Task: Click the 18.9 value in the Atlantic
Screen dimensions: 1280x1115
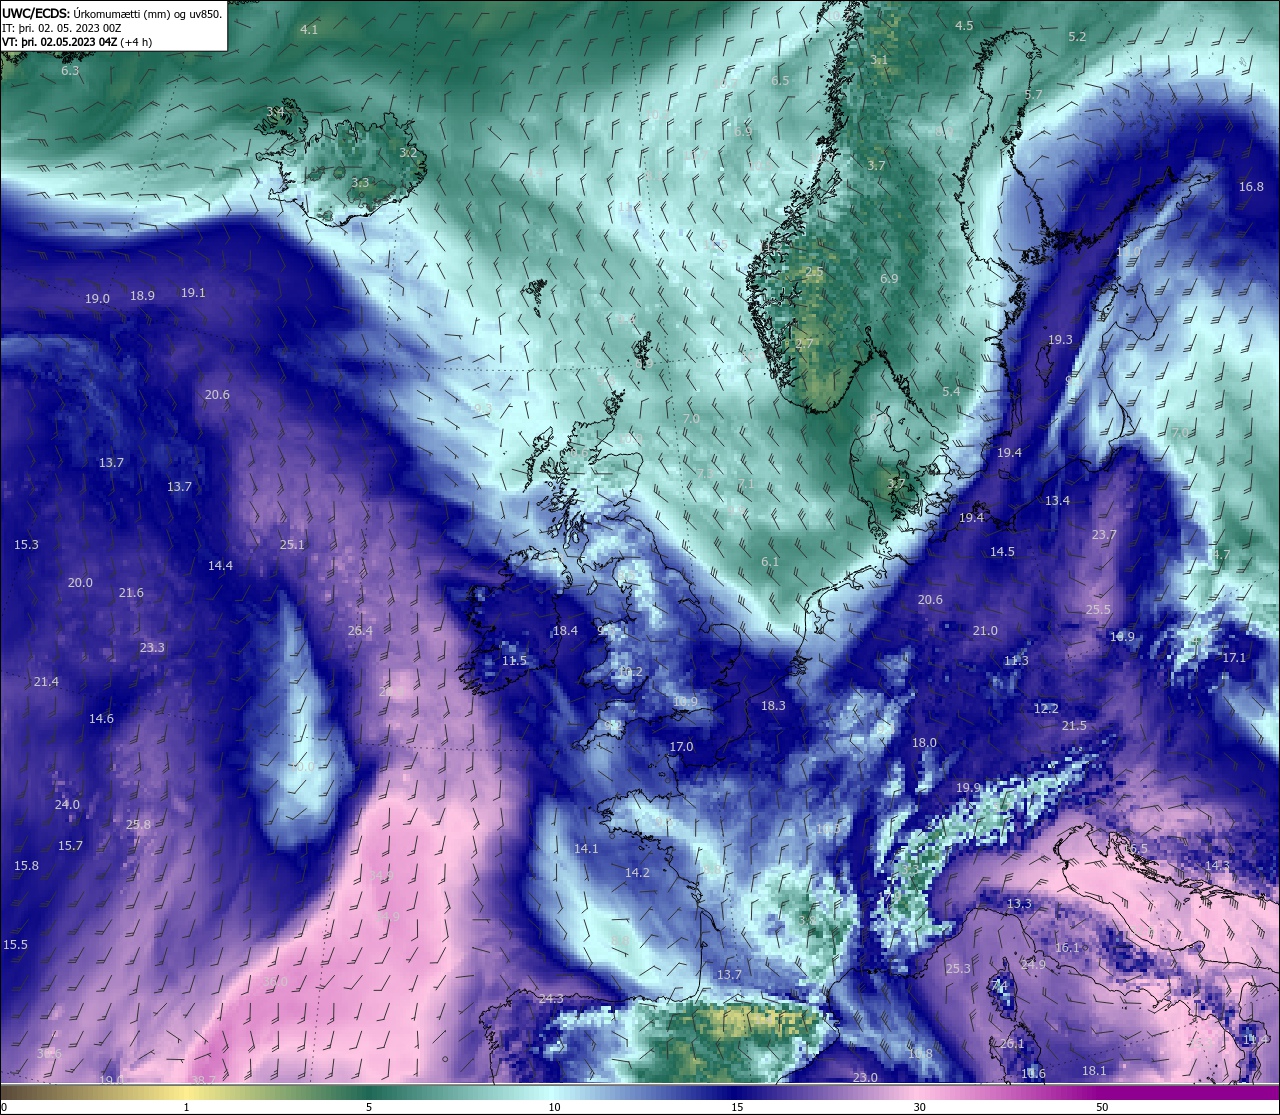Action: pyautogui.click(x=143, y=296)
